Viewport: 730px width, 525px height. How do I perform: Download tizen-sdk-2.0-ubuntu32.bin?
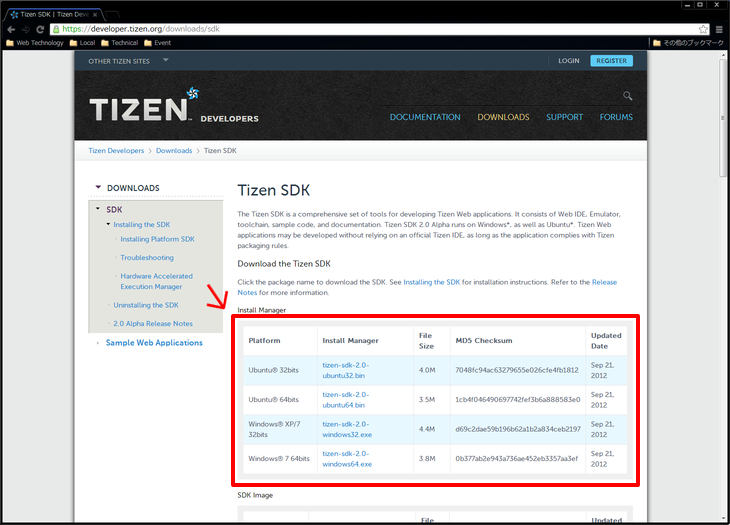(x=345, y=370)
